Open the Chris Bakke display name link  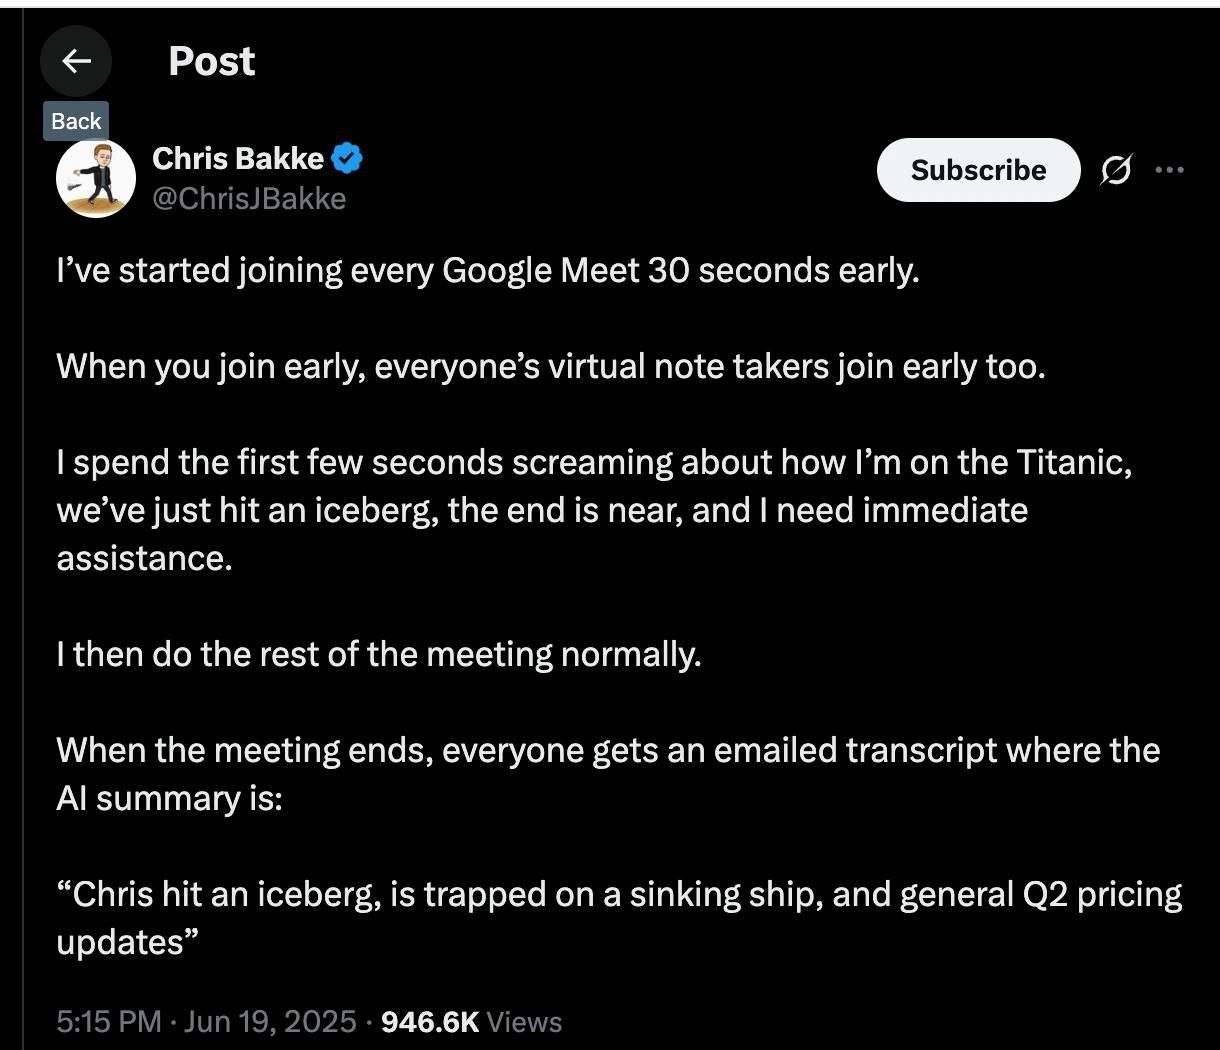tap(238, 158)
